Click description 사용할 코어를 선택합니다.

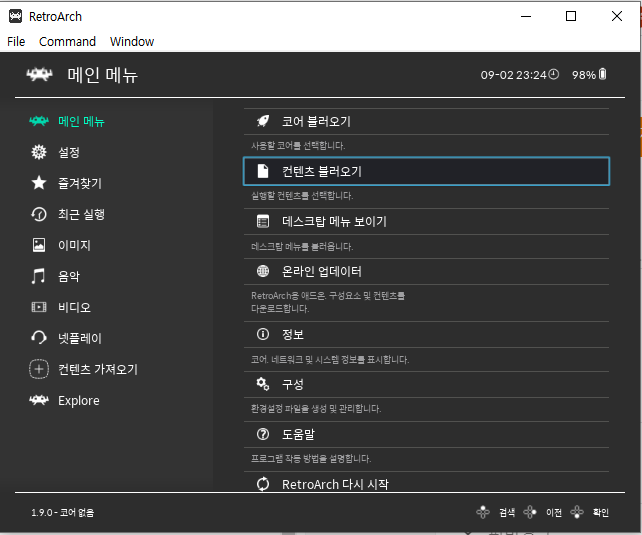coord(298,146)
